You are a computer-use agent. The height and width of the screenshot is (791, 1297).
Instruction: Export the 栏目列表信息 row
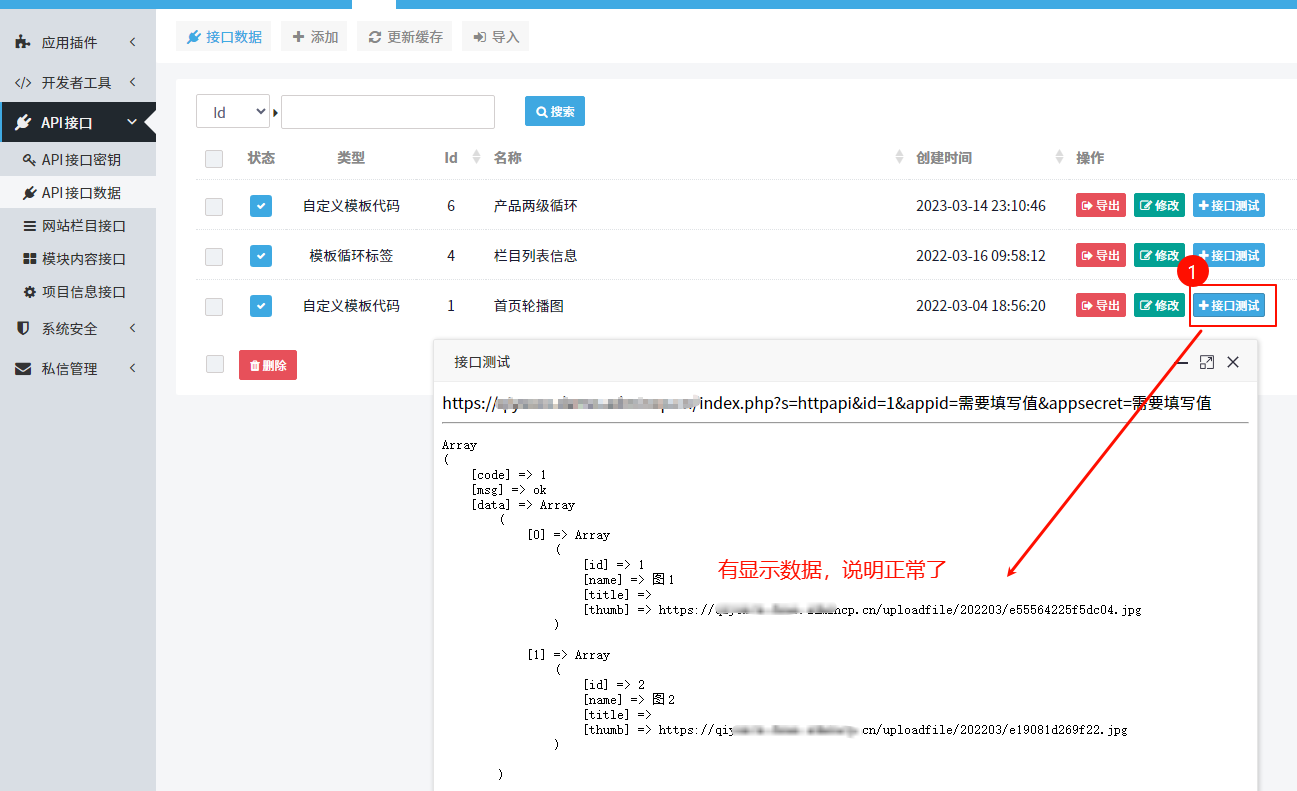pos(1101,255)
